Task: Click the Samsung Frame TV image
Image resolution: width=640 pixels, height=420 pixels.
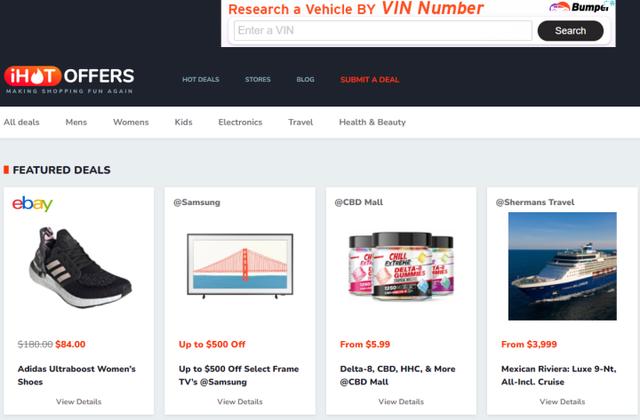Action: 240,265
